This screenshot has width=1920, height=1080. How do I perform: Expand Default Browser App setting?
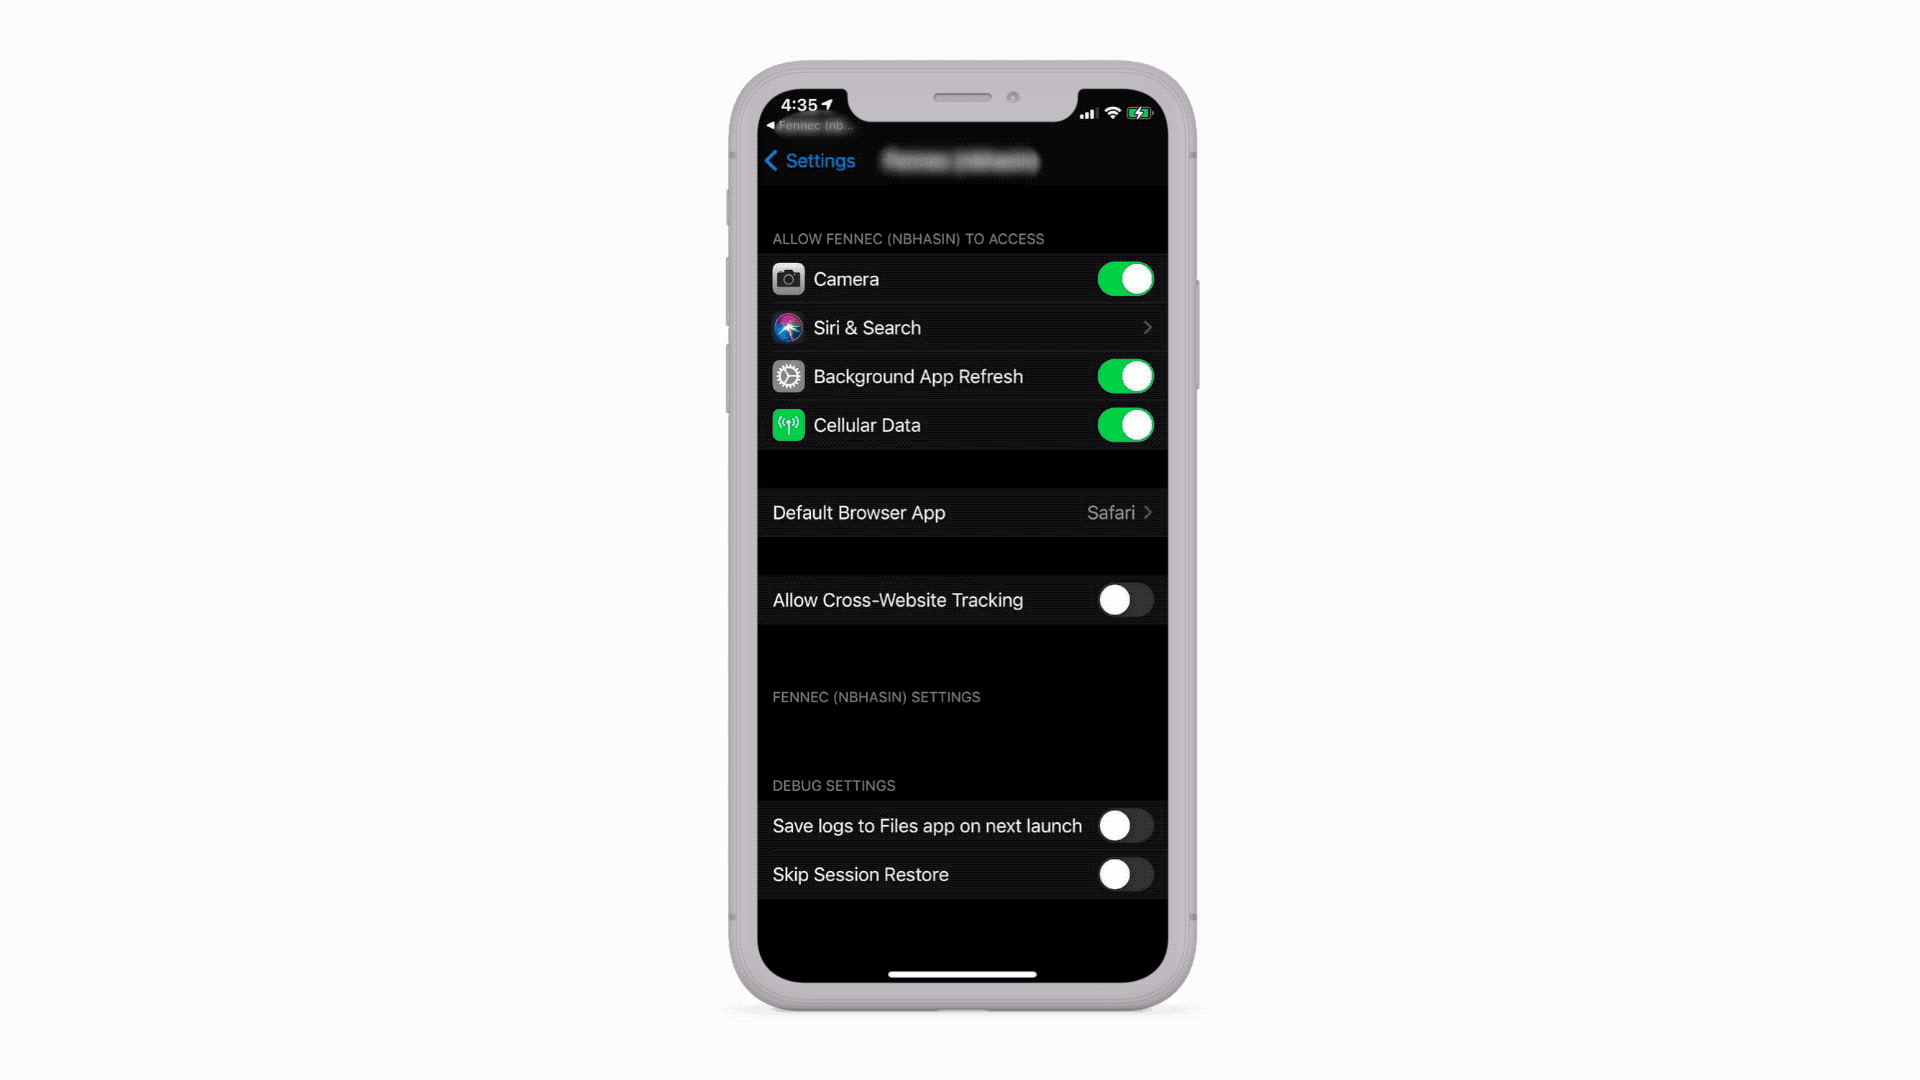[x=959, y=512]
